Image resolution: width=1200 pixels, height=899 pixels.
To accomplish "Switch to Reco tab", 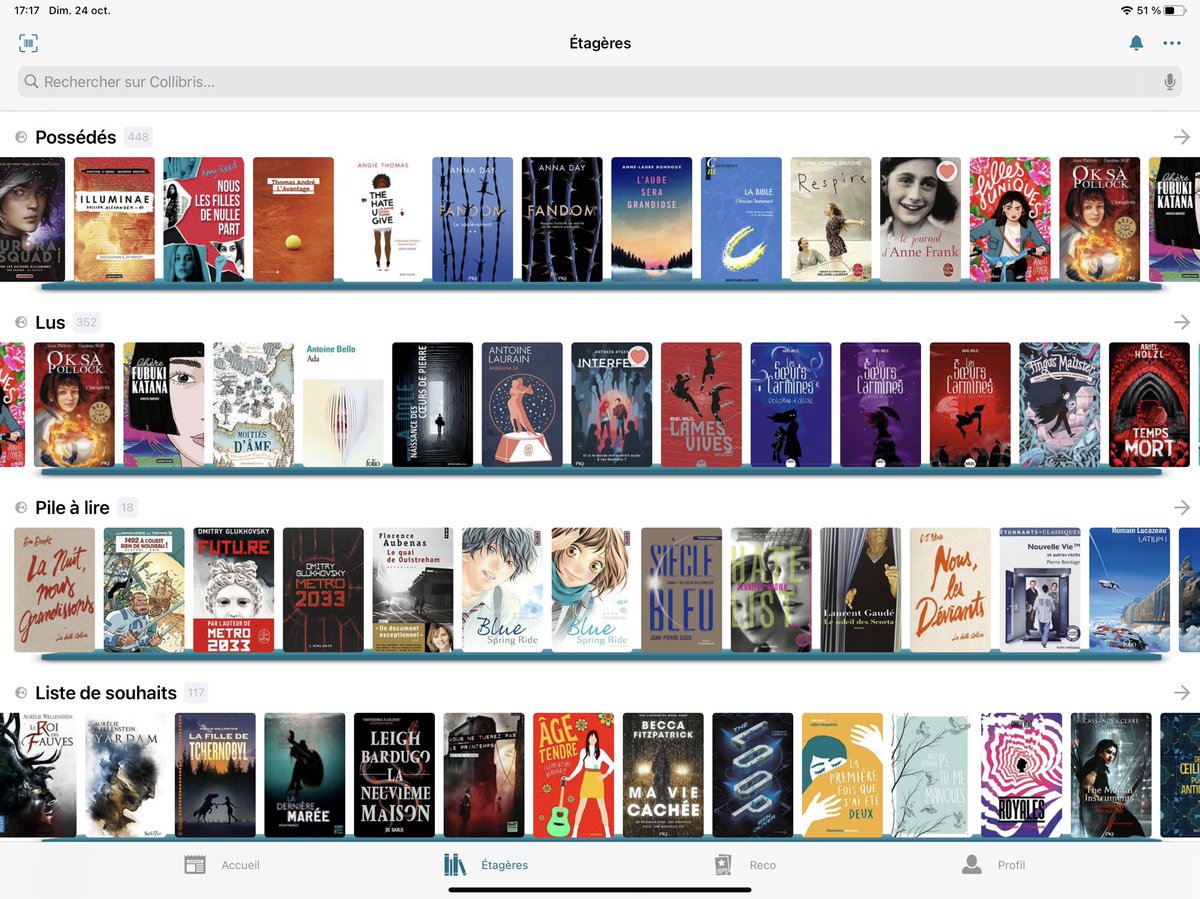I will pos(745,865).
